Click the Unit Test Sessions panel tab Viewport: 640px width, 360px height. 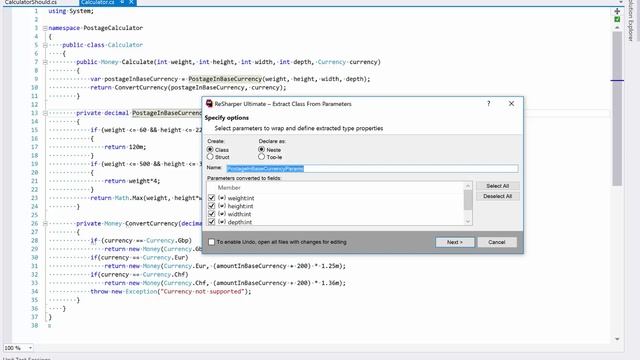(27, 358)
